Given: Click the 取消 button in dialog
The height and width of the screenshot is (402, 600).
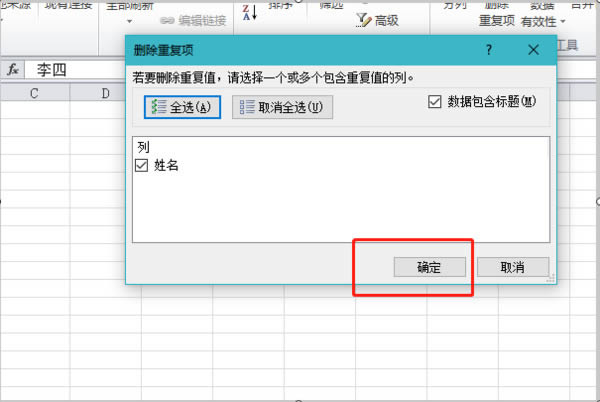Looking at the screenshot, I should click(512, 267).
